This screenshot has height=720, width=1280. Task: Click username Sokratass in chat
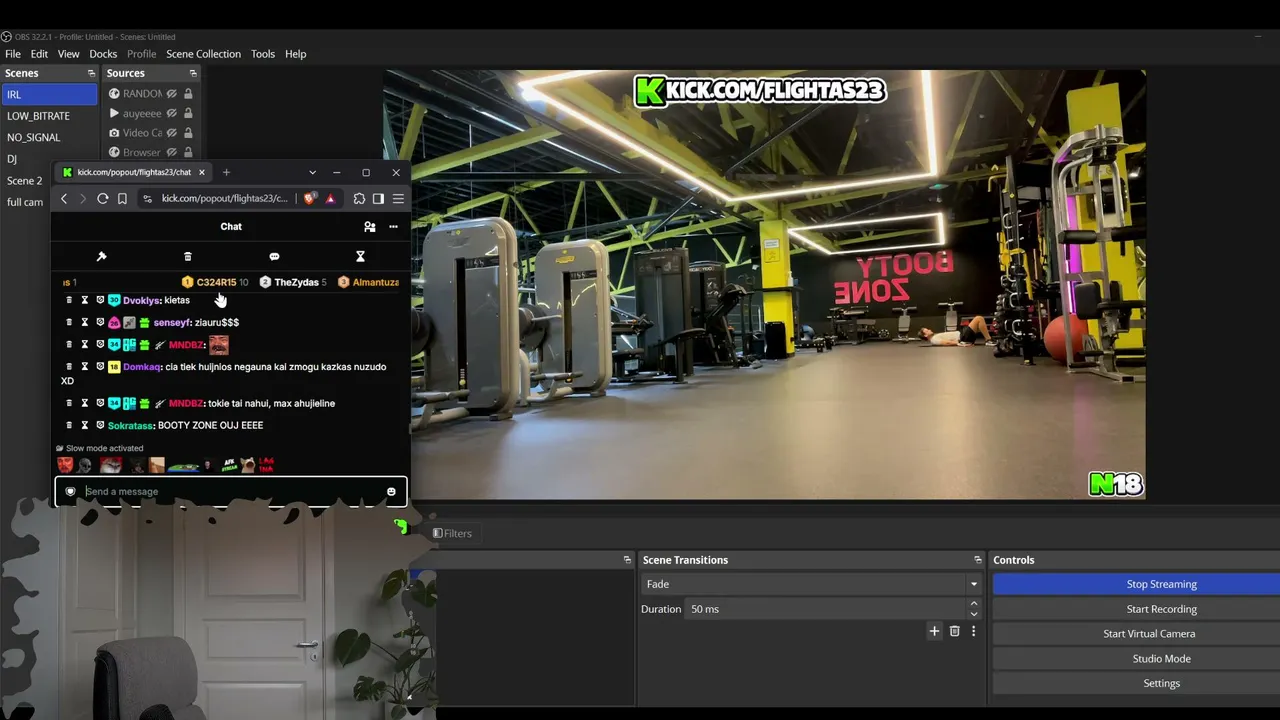tap(130, 425)
